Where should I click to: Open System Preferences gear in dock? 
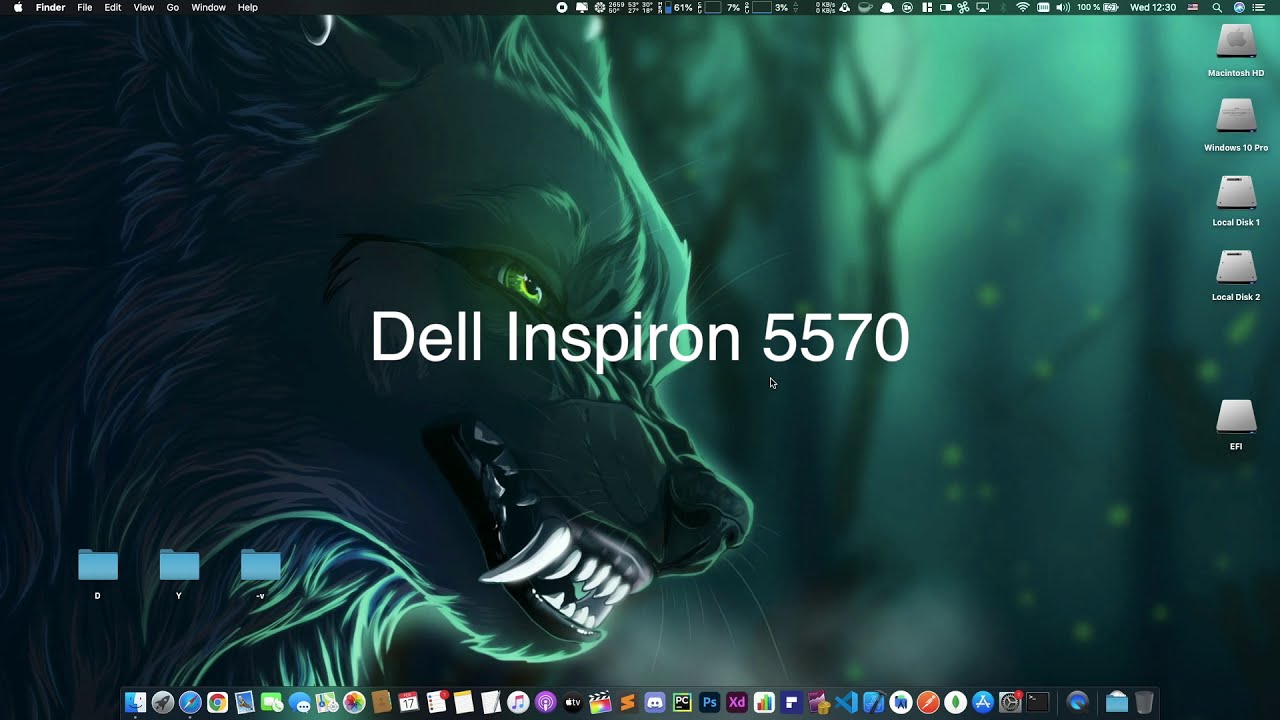point(1010,703)
